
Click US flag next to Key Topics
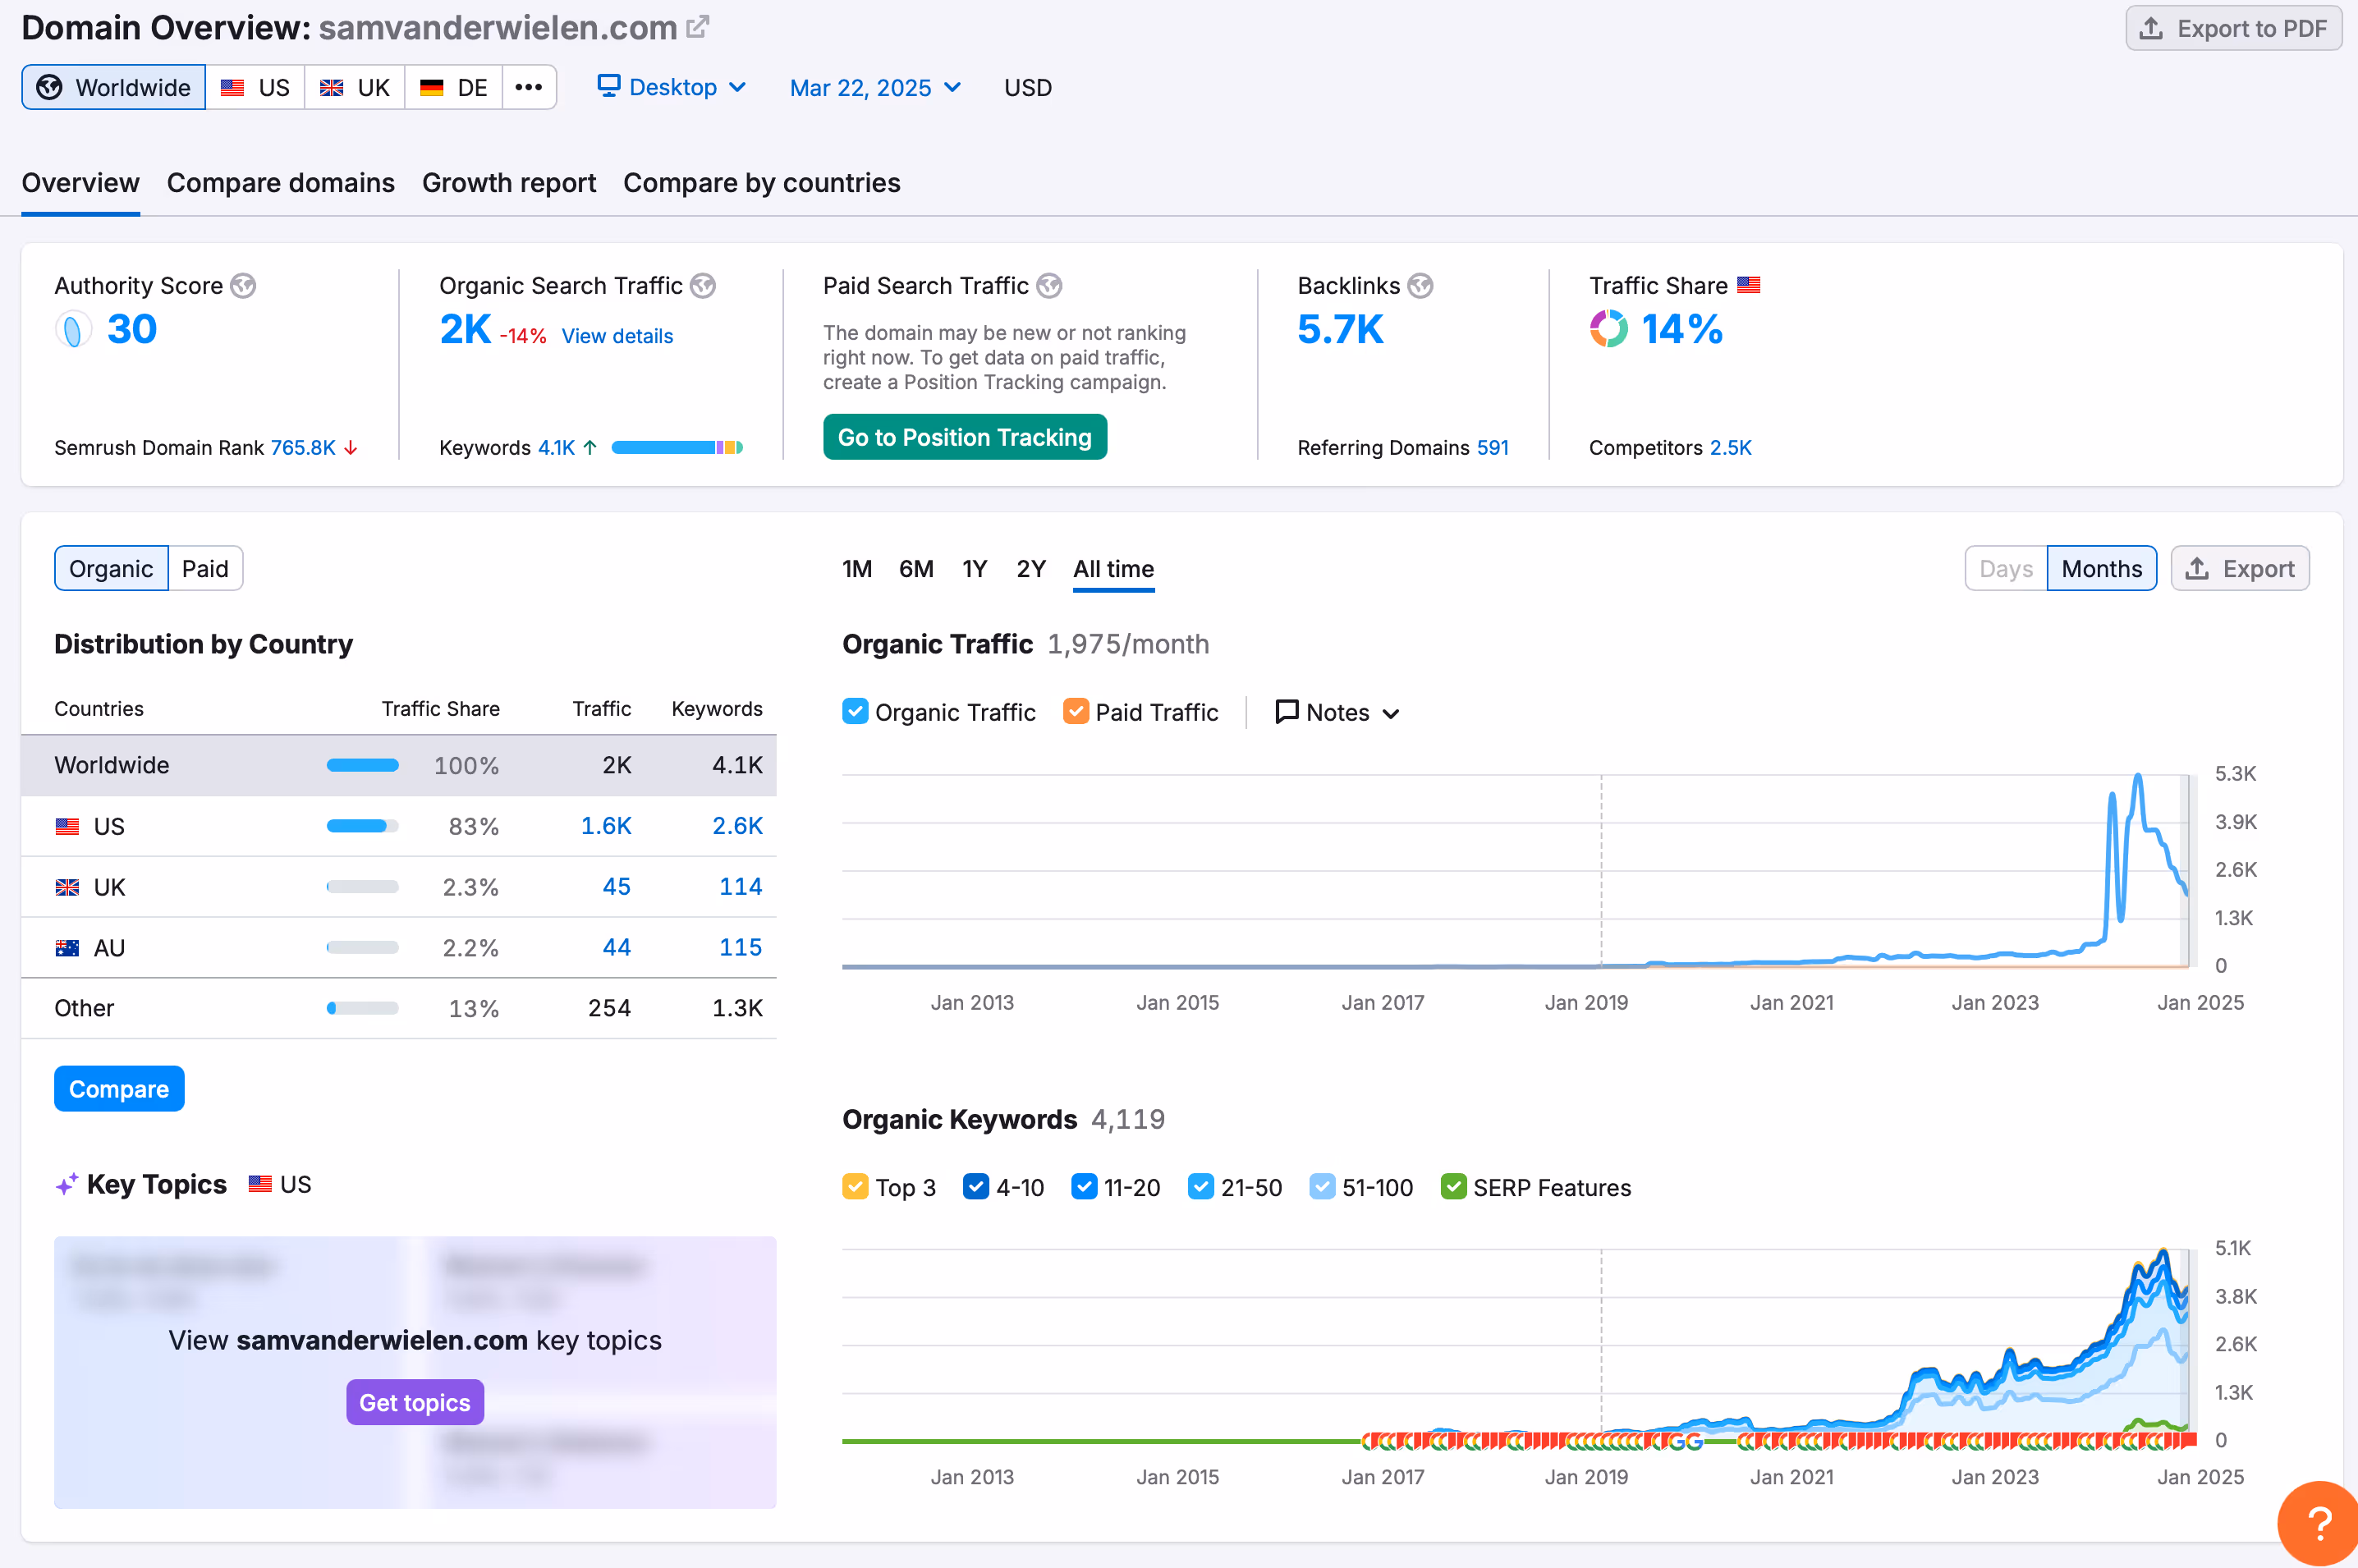[x=260, y=1185]
